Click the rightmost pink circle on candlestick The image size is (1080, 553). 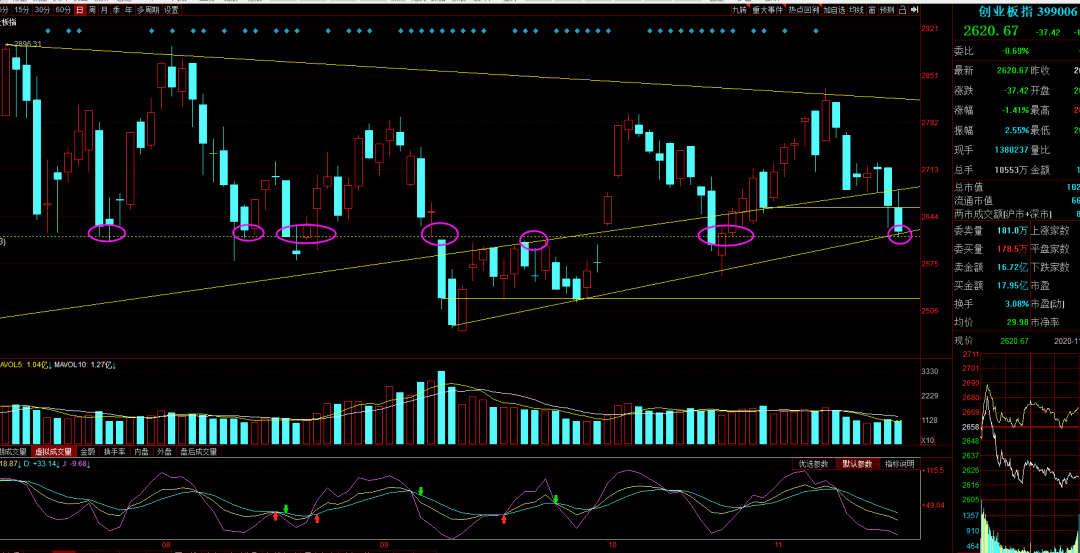[901, 235]
